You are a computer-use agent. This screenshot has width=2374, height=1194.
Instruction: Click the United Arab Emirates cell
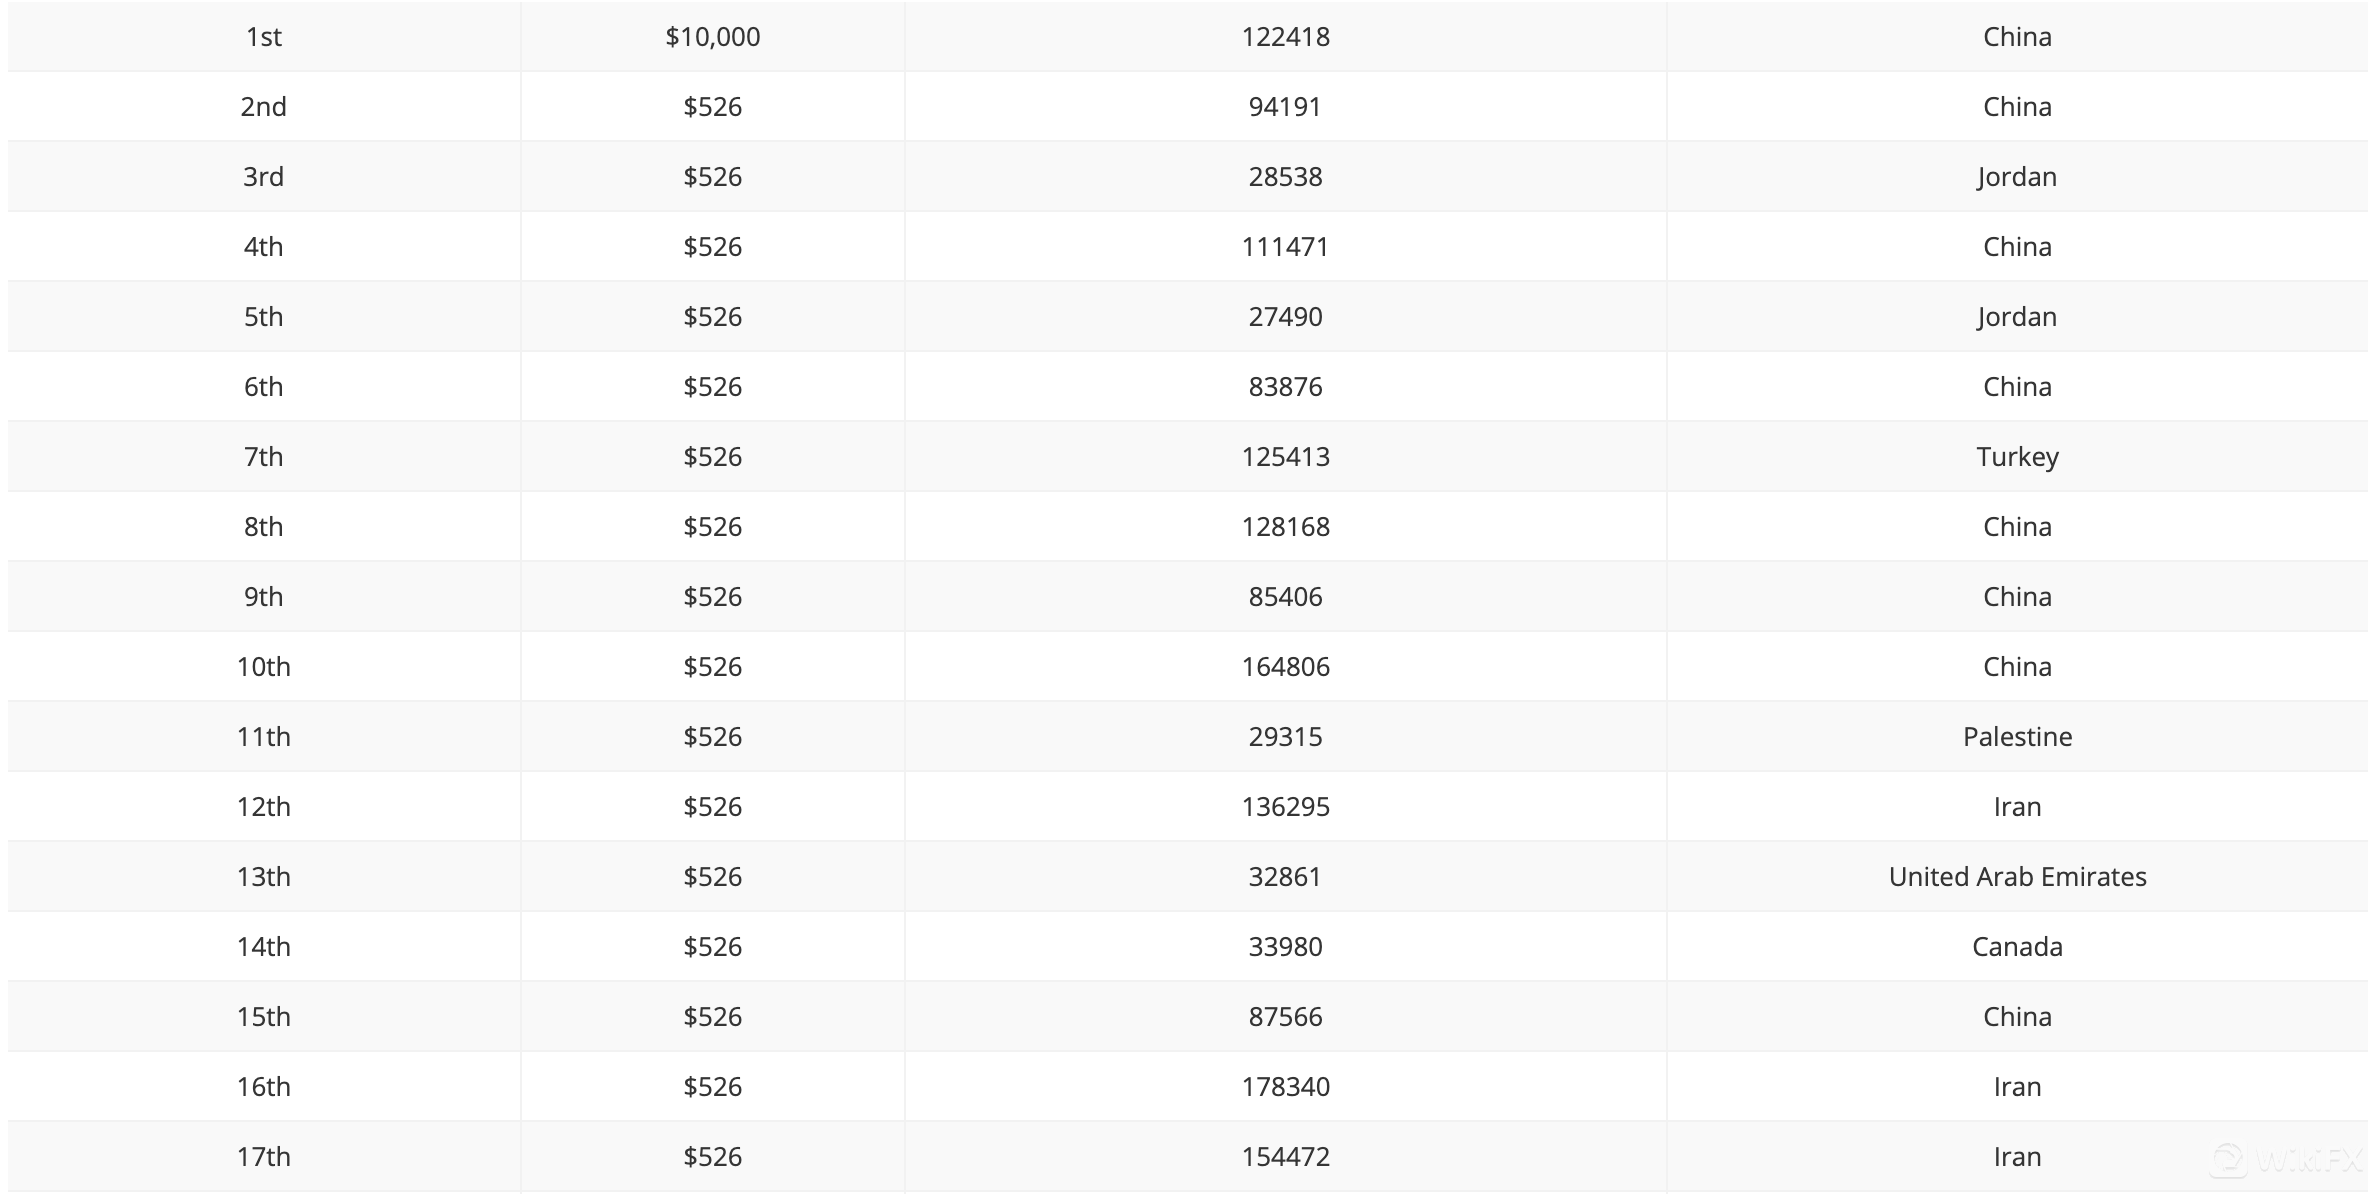2017,877
